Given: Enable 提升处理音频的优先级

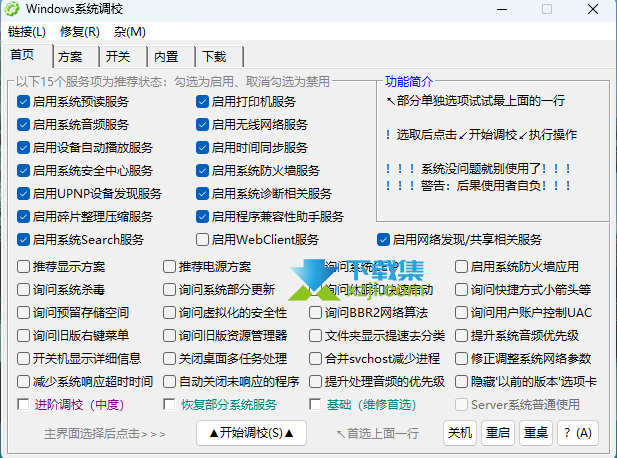Looking at the screenshot, I should click(x=315, y=382).
